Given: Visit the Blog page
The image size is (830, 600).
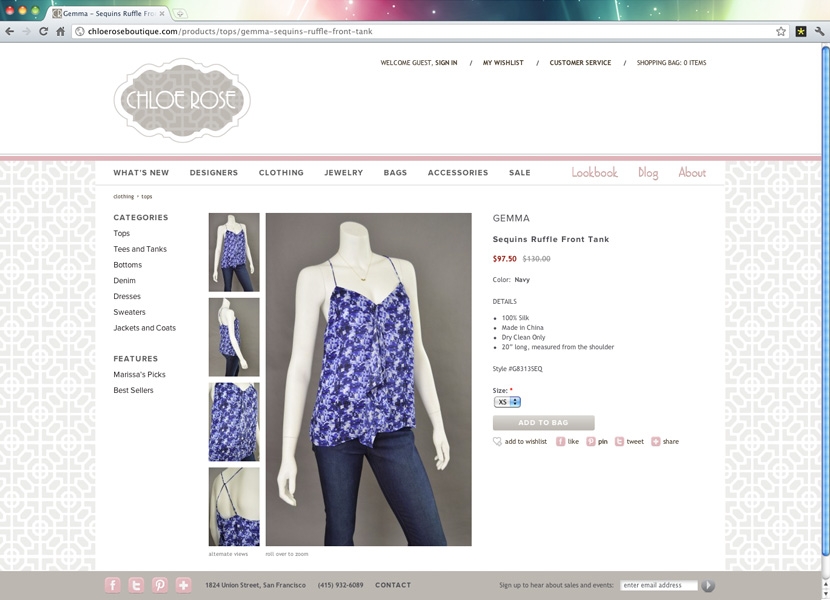Looking at the screenshot, I should pyautogui.click(x=648, y=173).
